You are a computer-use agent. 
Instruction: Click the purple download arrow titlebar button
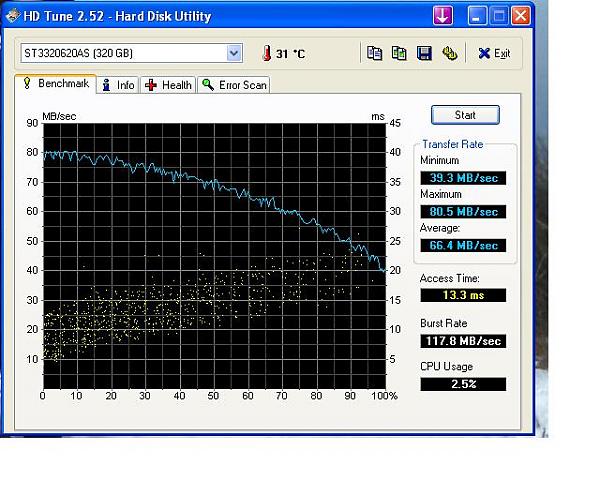[x=443, y=16]
